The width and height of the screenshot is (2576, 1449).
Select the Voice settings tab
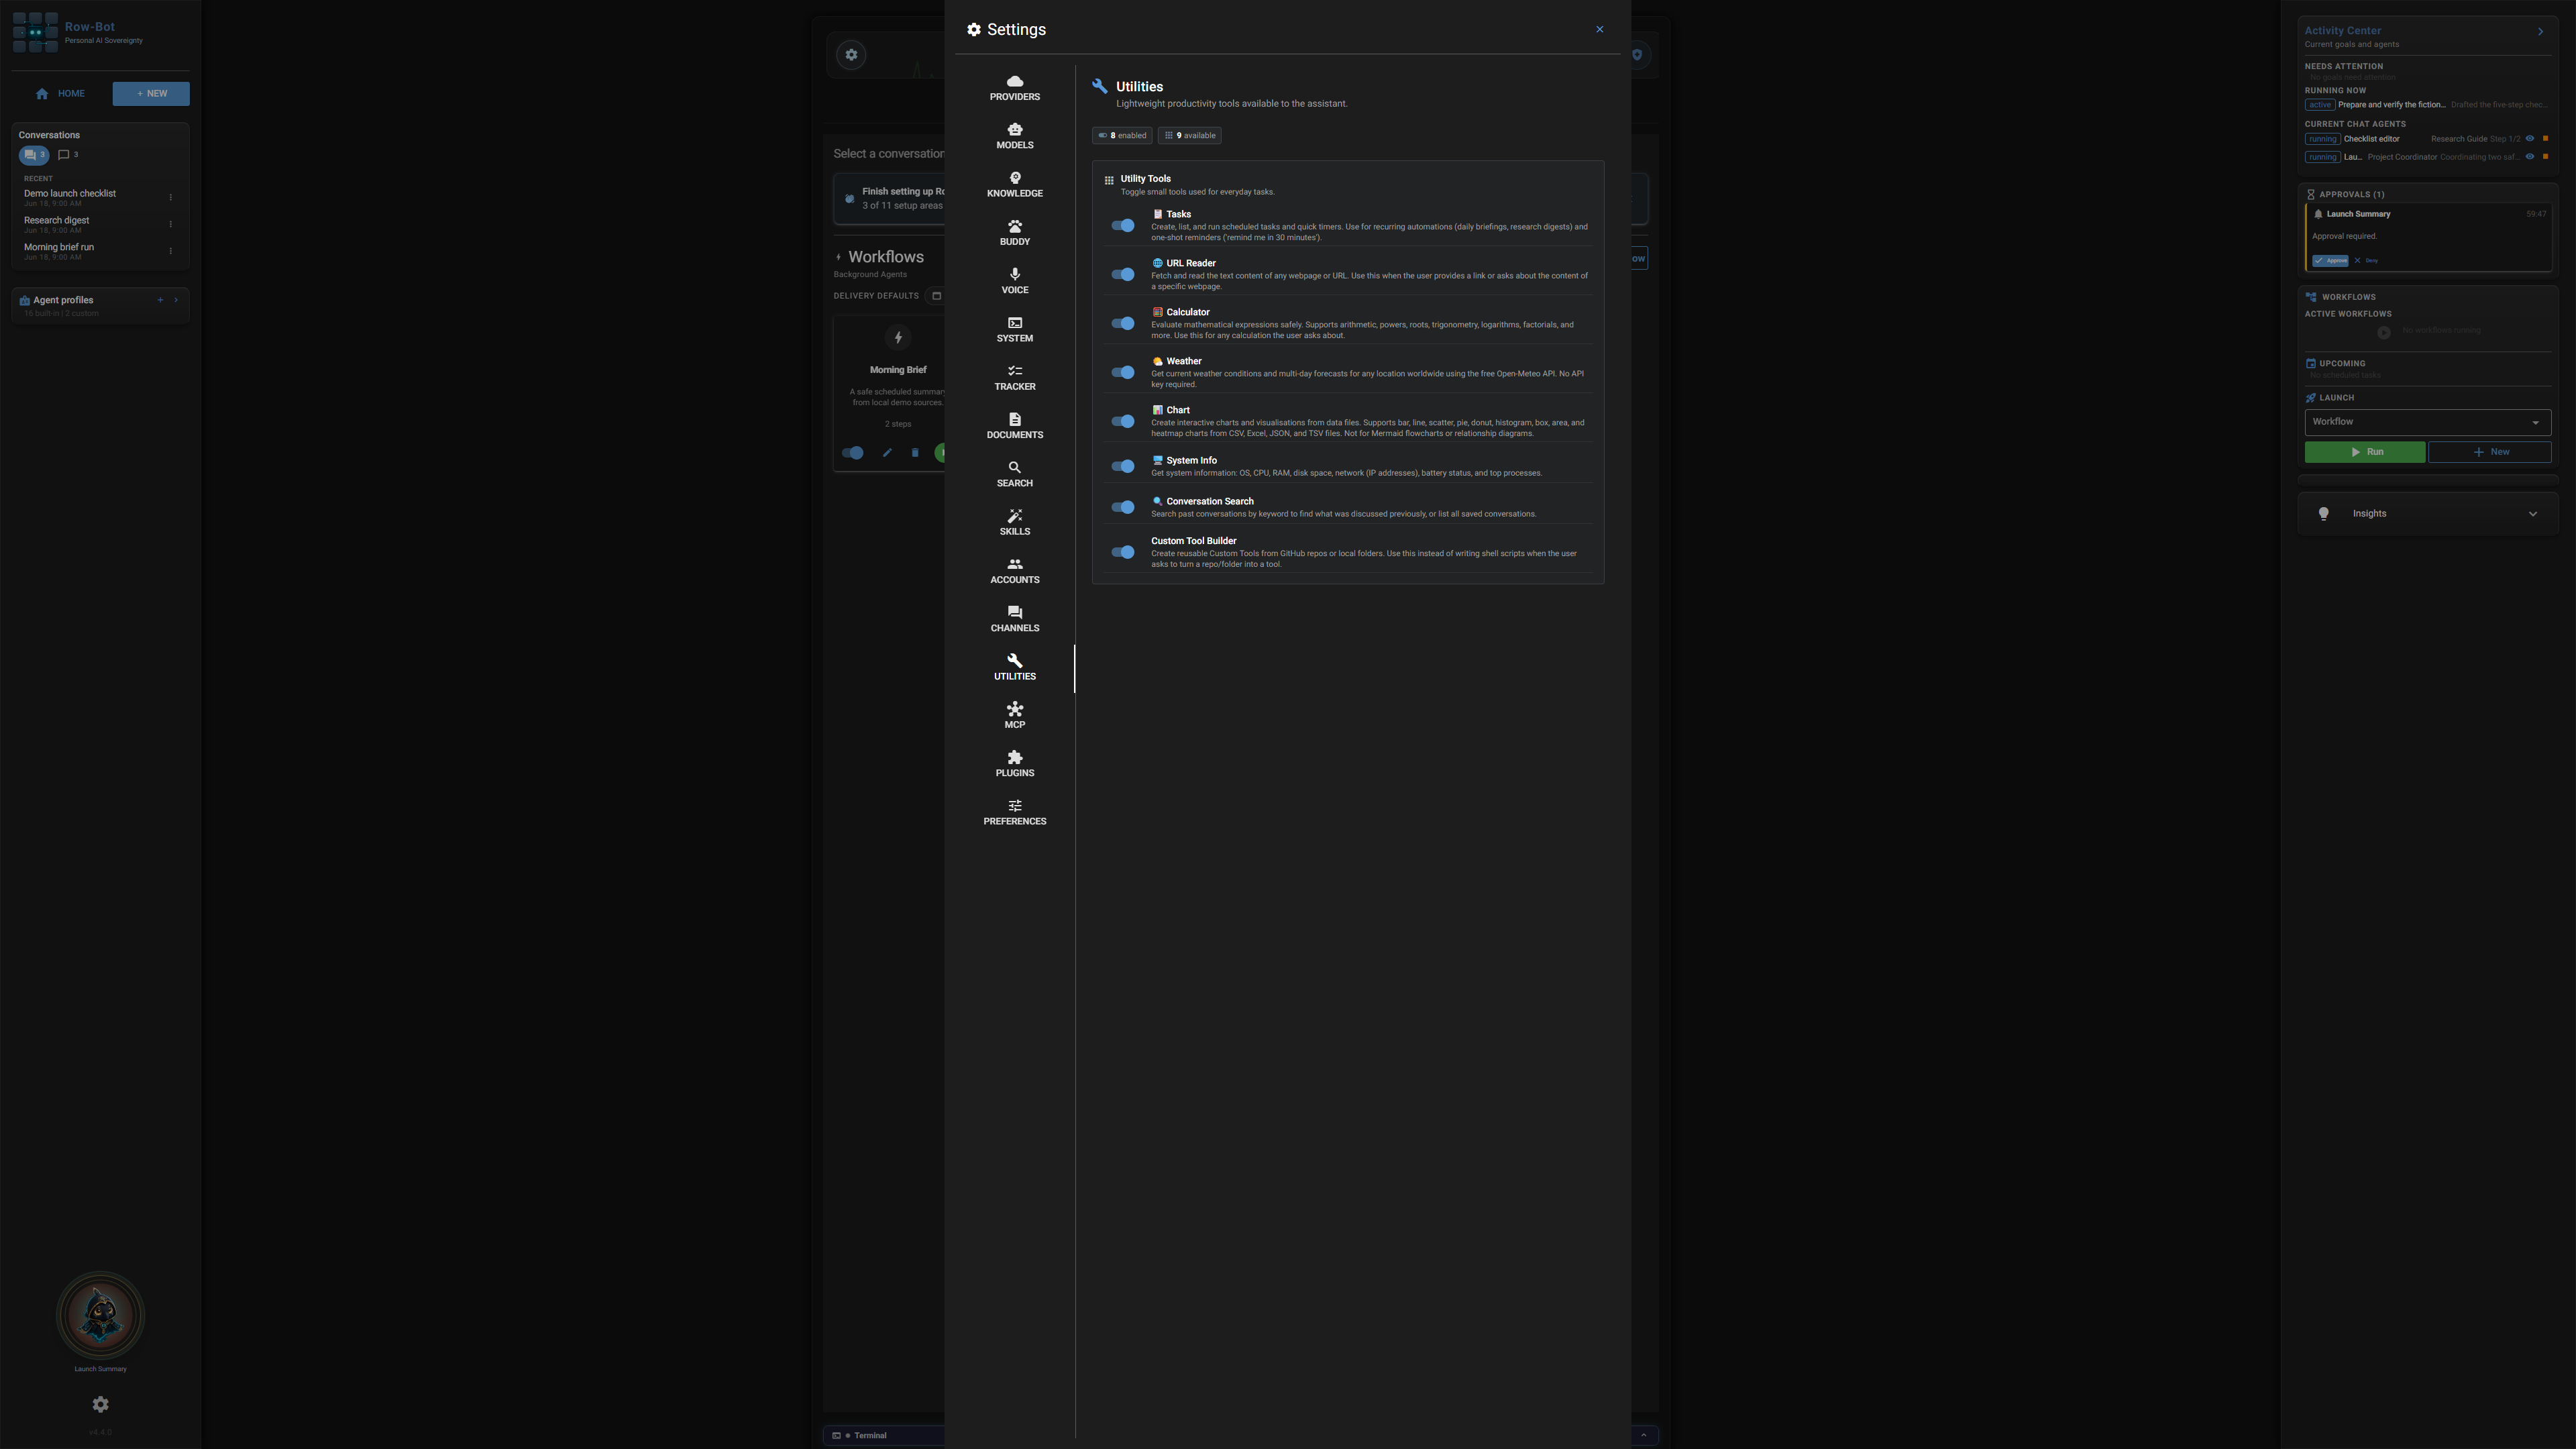tap(1014, 281)
